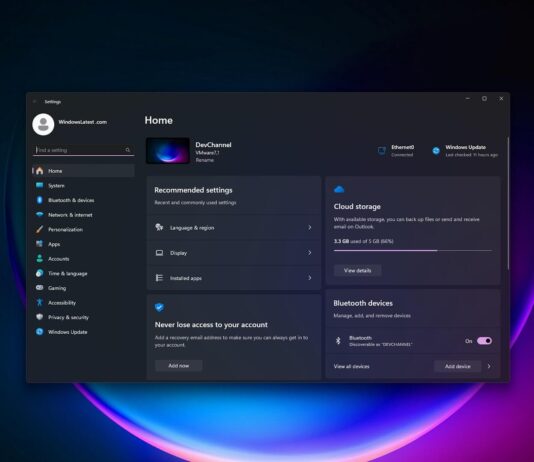Click the Accessibility figure icon
Screen dimensions: 534x462
coord(40,302)
